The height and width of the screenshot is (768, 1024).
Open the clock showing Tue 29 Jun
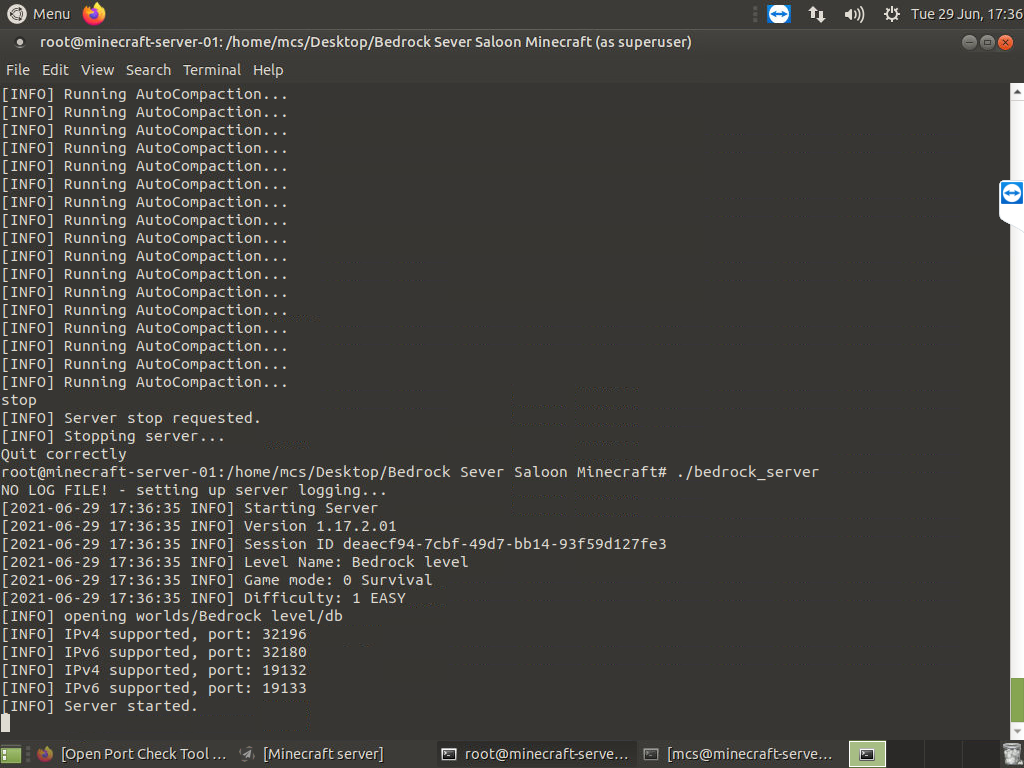tap(967, 14)
